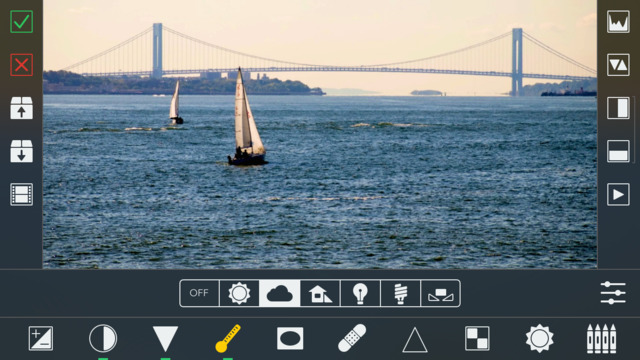
Task: Select the fluorescent lamp white balance preset
Action: tap(400, 293)
